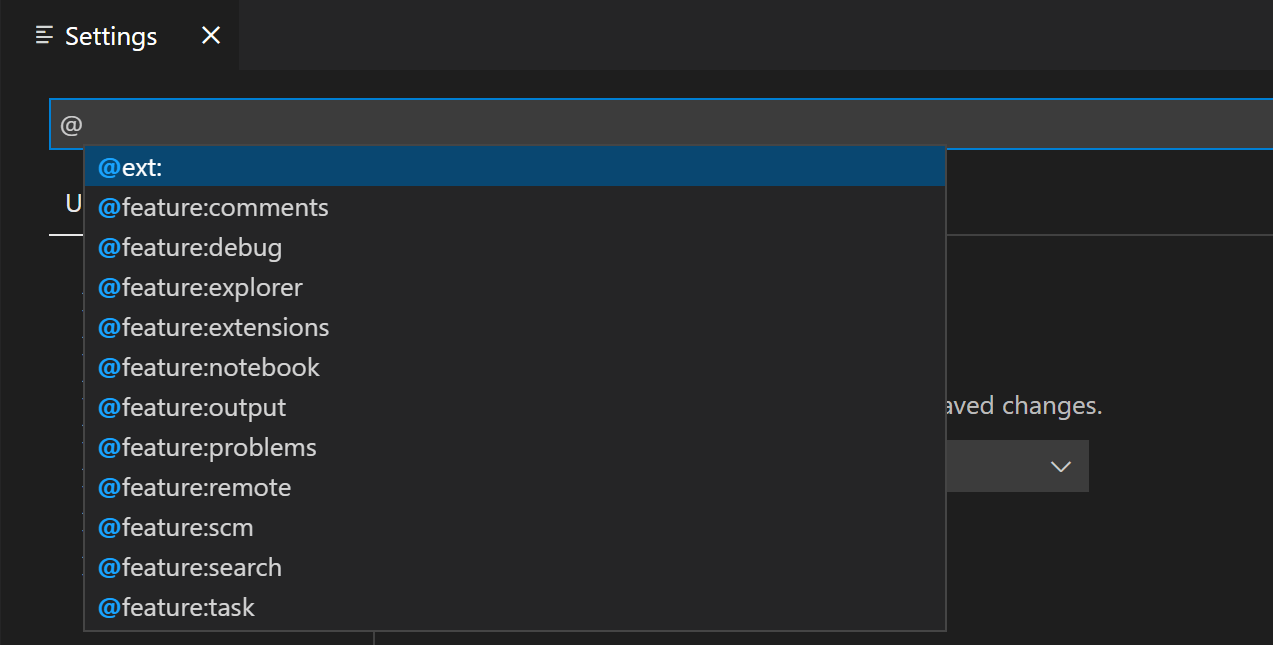This screenshot has height=645, width=1273.
Task: Close the Settings editor tab
Action: (x=210, y=34)
